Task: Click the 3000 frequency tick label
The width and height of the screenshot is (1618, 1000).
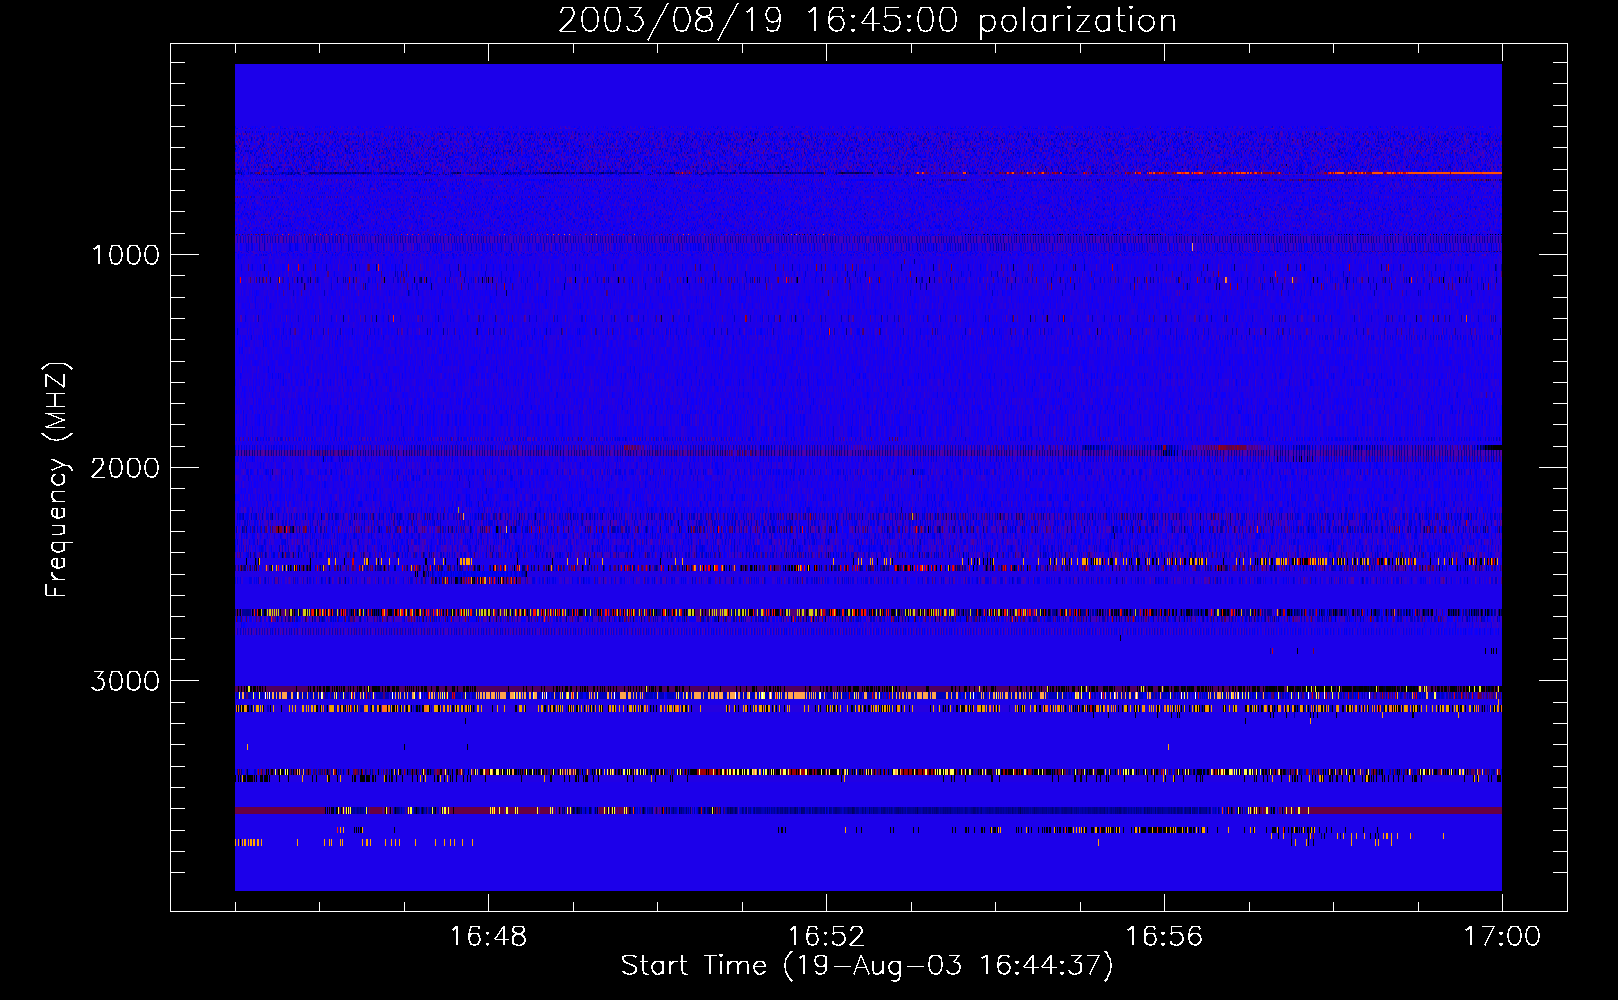Action: point(125,681)
